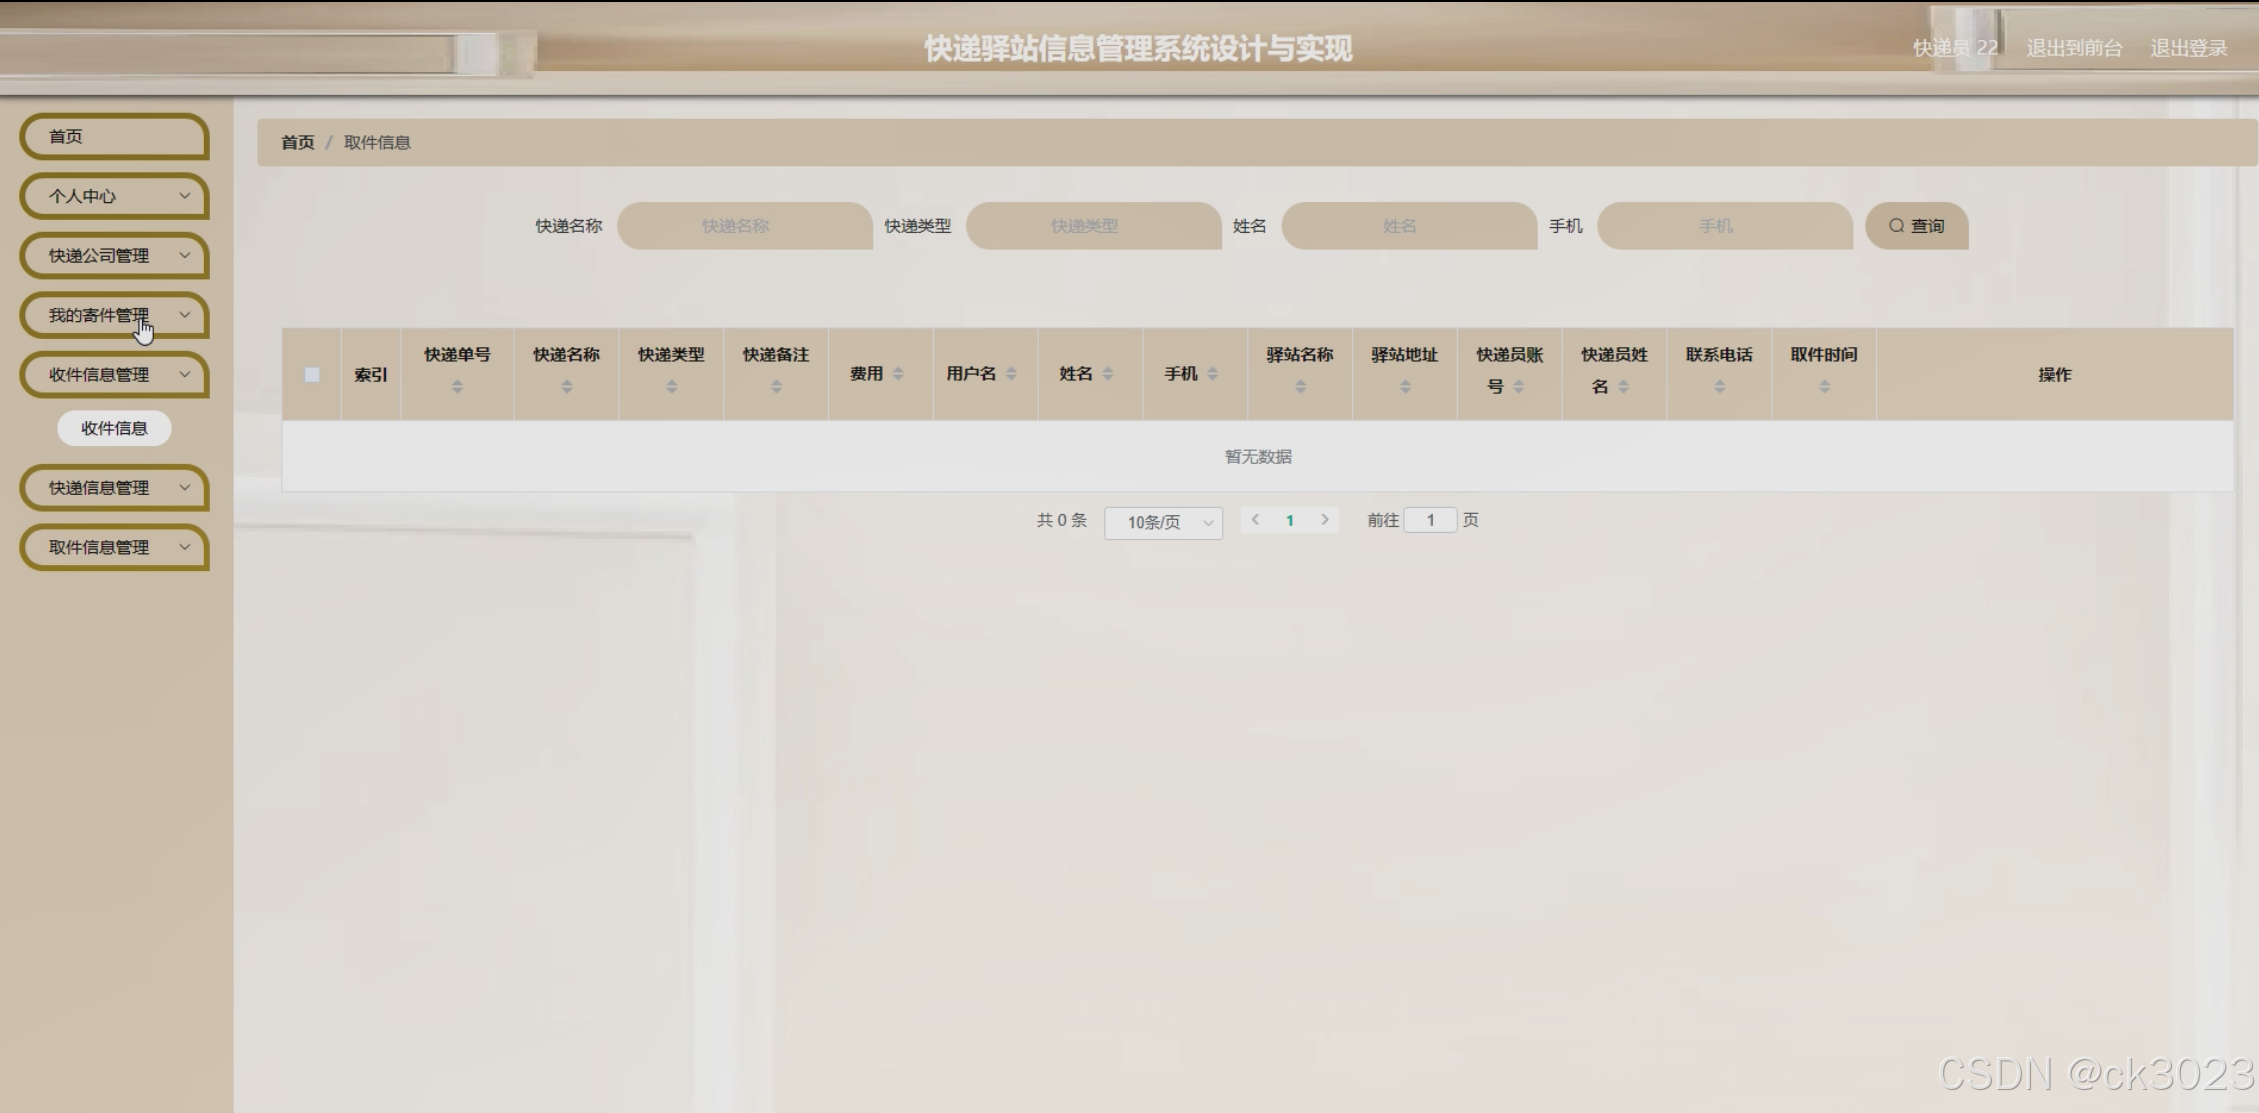The height and width of the screenshot is (1113, 2259).
Task: Sort by 取件时间 column arrows
Action: (x=1824, y=387)
